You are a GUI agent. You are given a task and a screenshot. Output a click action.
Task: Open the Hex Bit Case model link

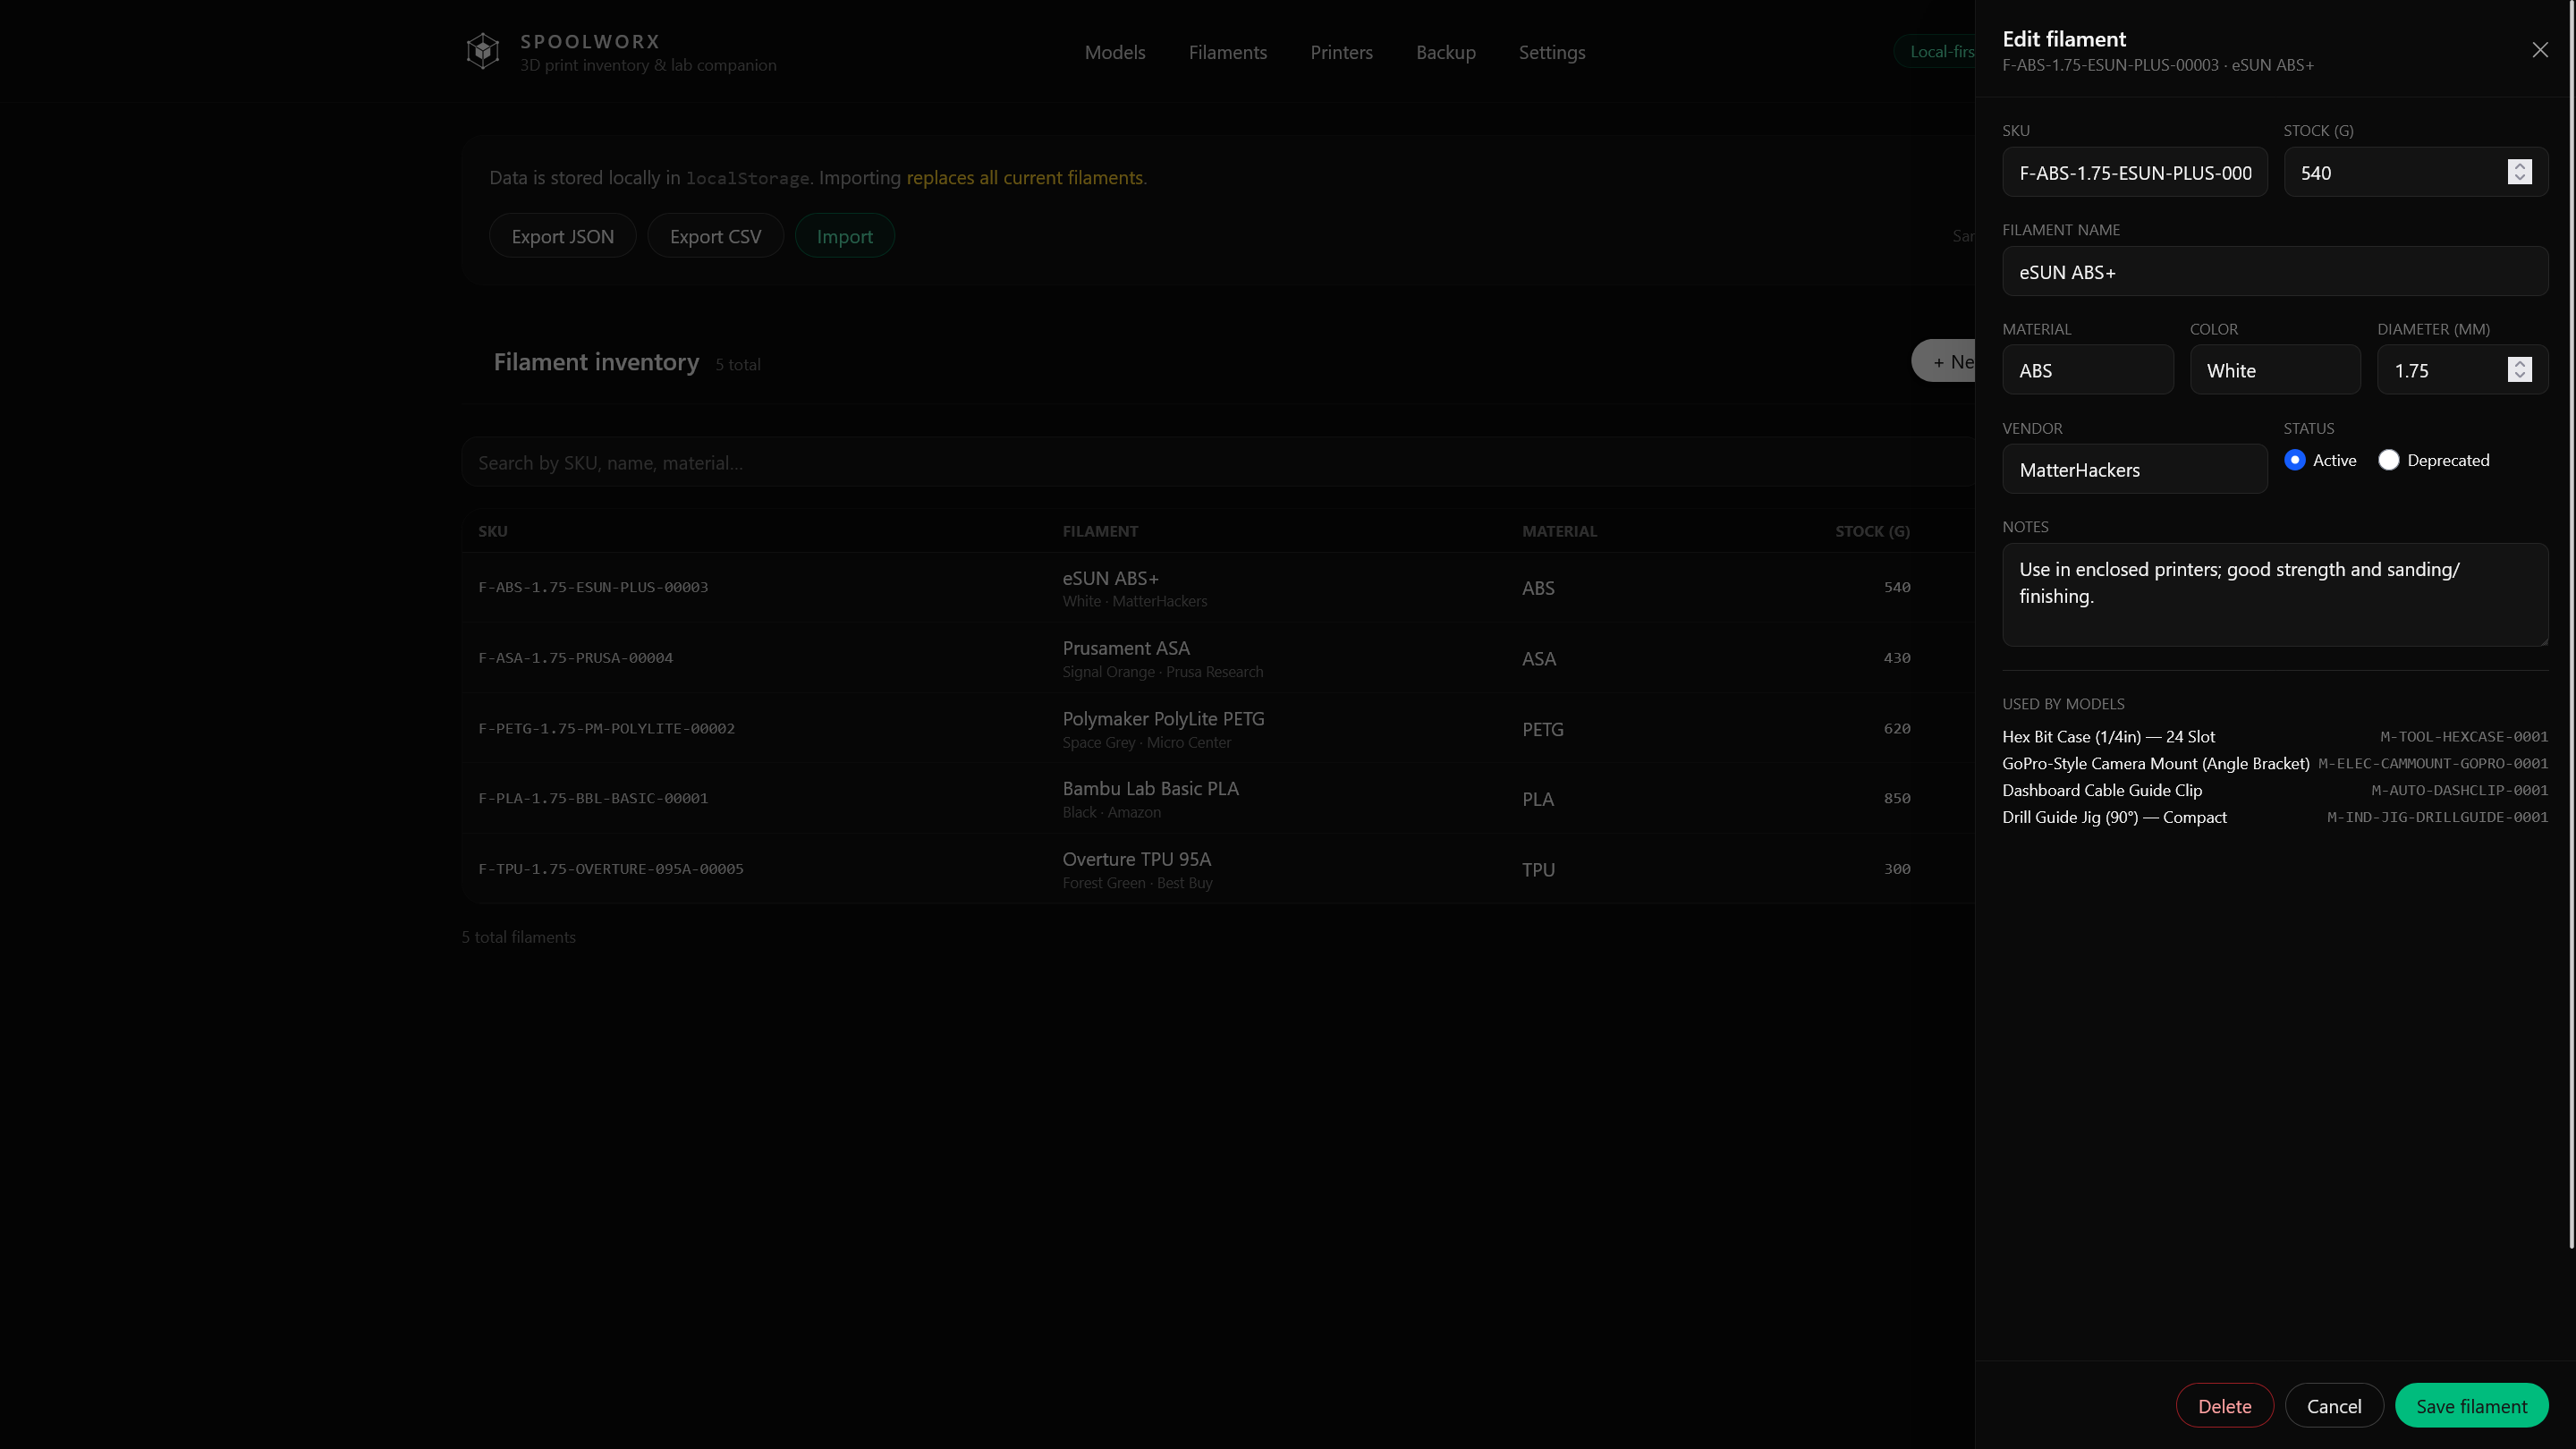pyautogui.click(x=2107, y=736)
